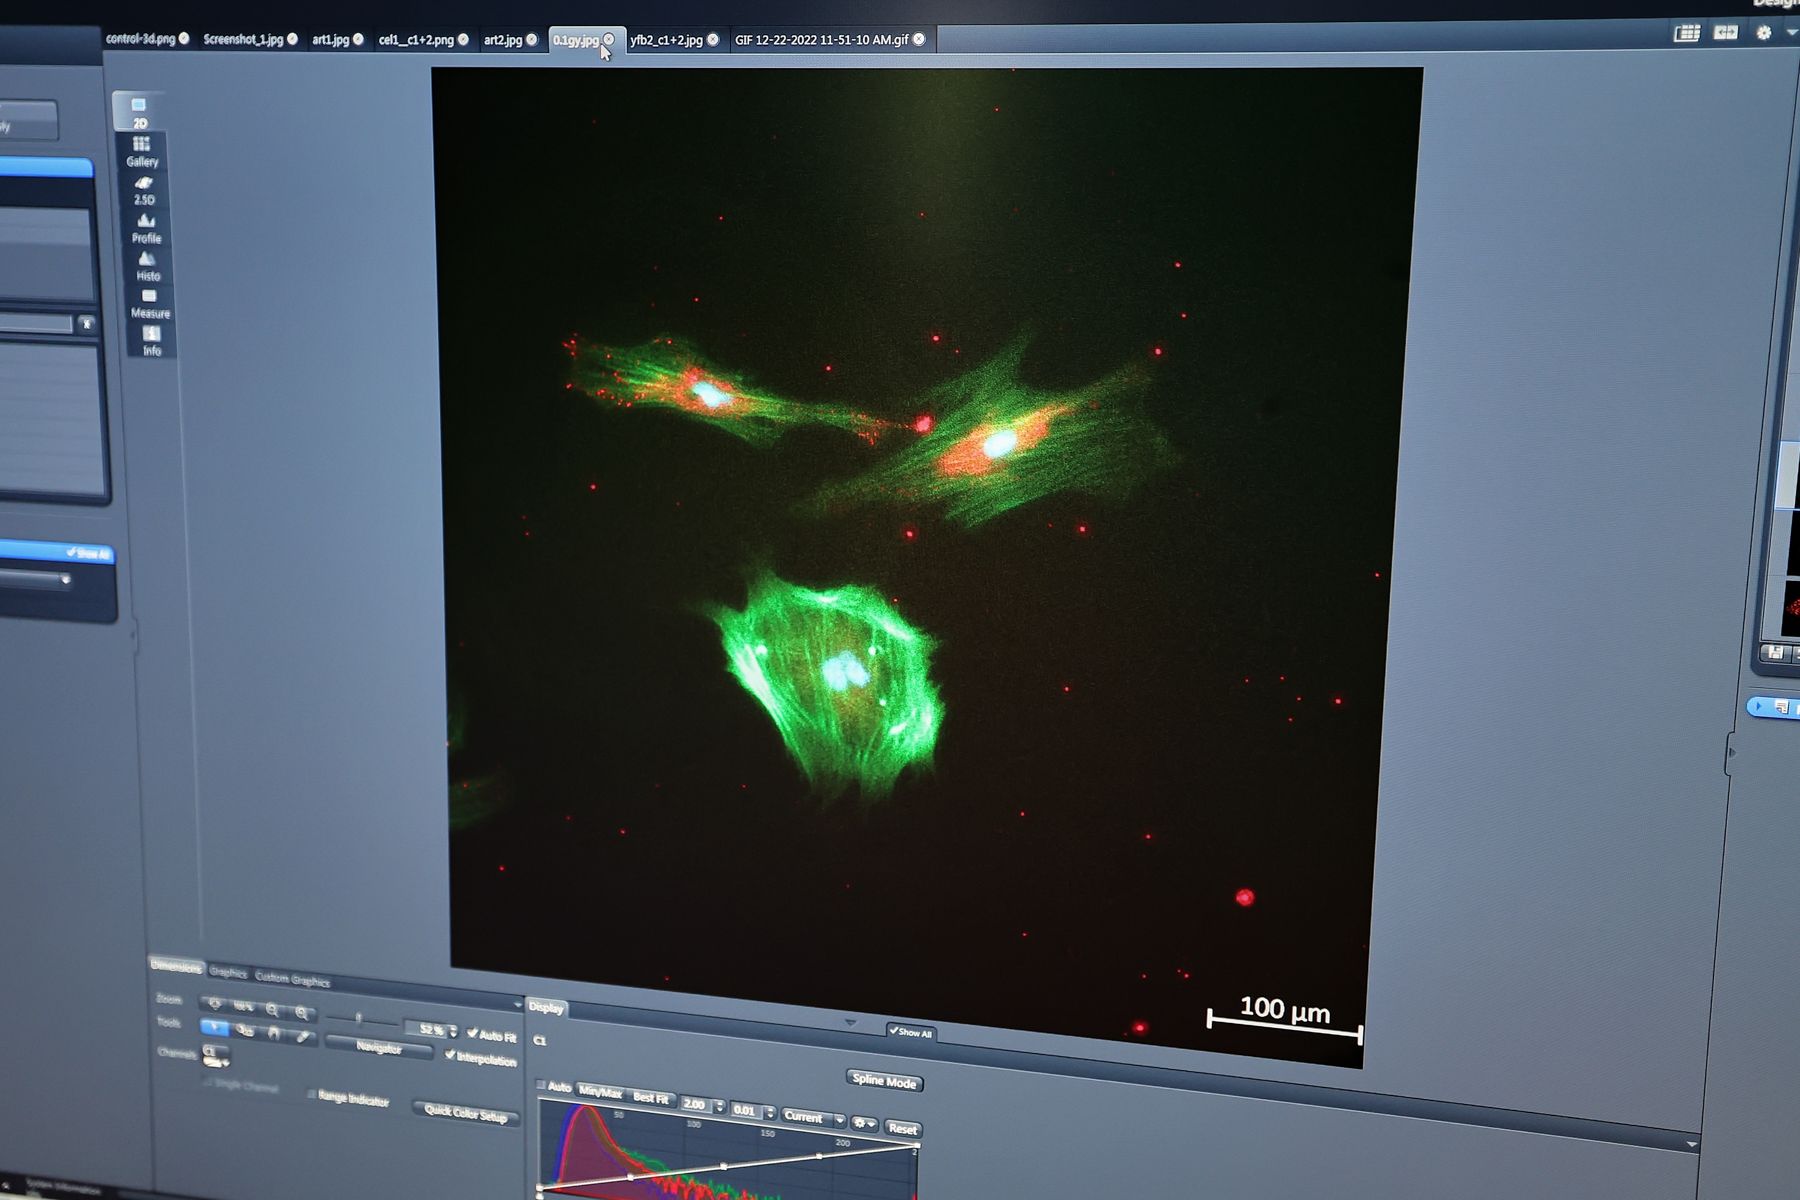The width and height of the screenshot is (1800, 1200).
Task: Open the Custom Graphics tab
Action: pyautogui.click(x=292, y=979)
